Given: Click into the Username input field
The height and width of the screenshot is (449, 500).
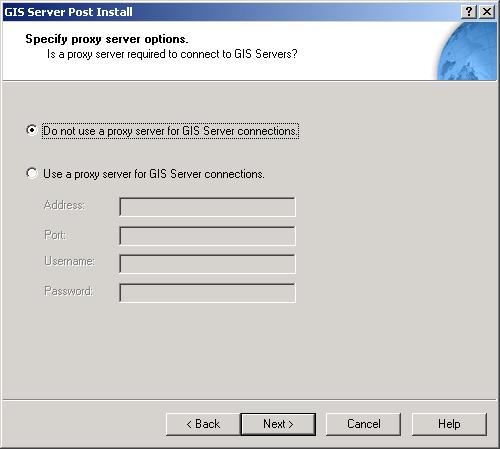Looking at the screenshot, I should click(x=207, y=264).
